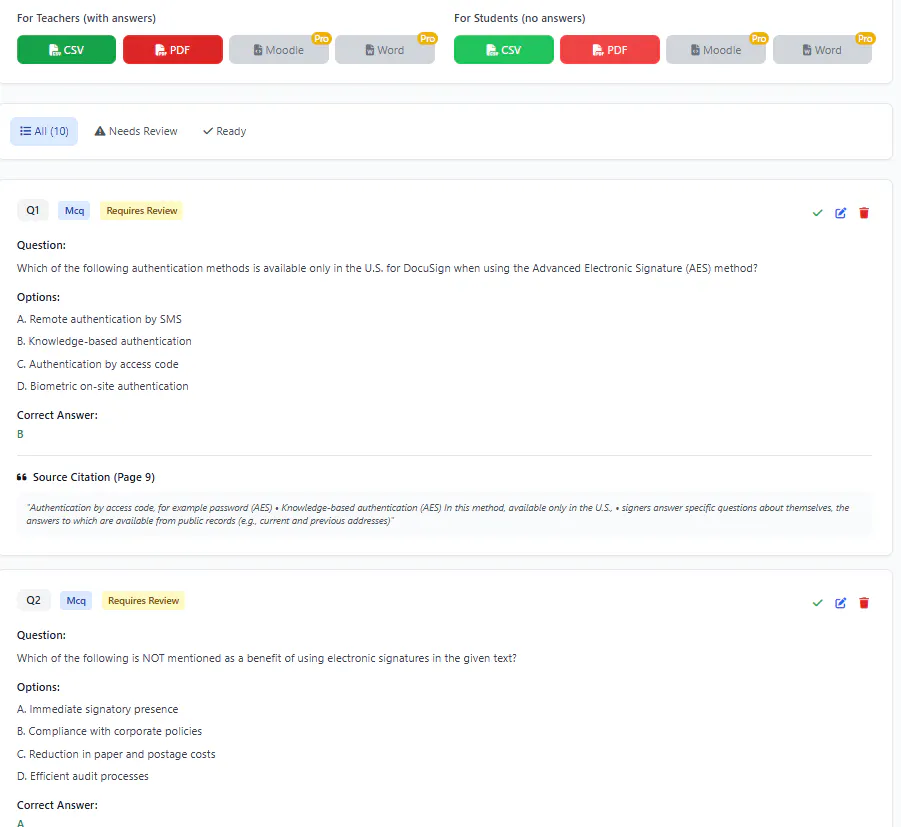Click the students' Word export button
901x827 pixels.
(822, 49)
